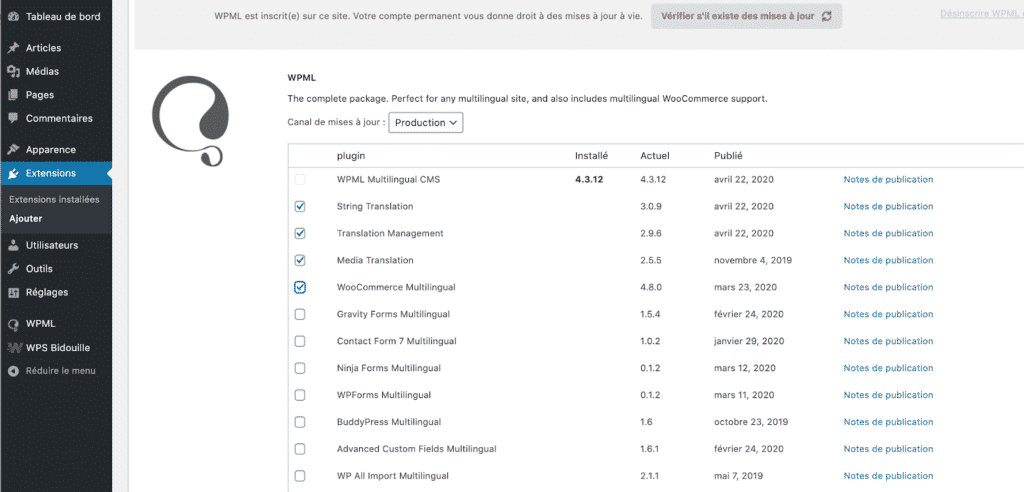Click the Apparence paintbrush icon

click(x=13, y=150)
